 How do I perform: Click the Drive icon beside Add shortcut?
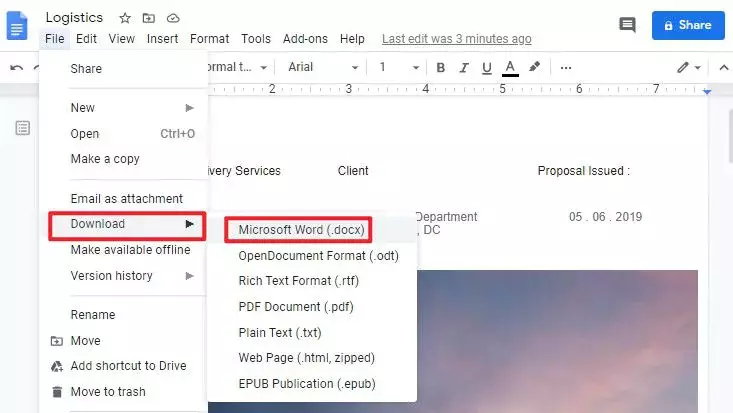57,366
